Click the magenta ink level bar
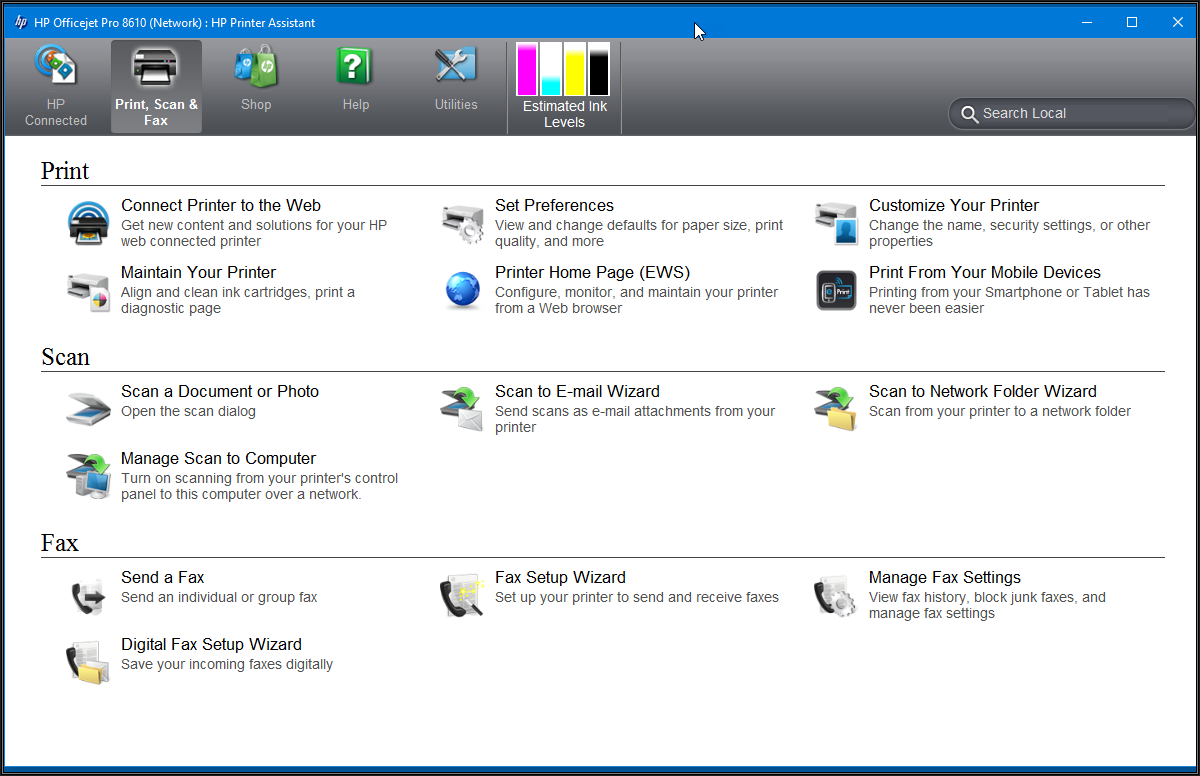 [527, 69]
